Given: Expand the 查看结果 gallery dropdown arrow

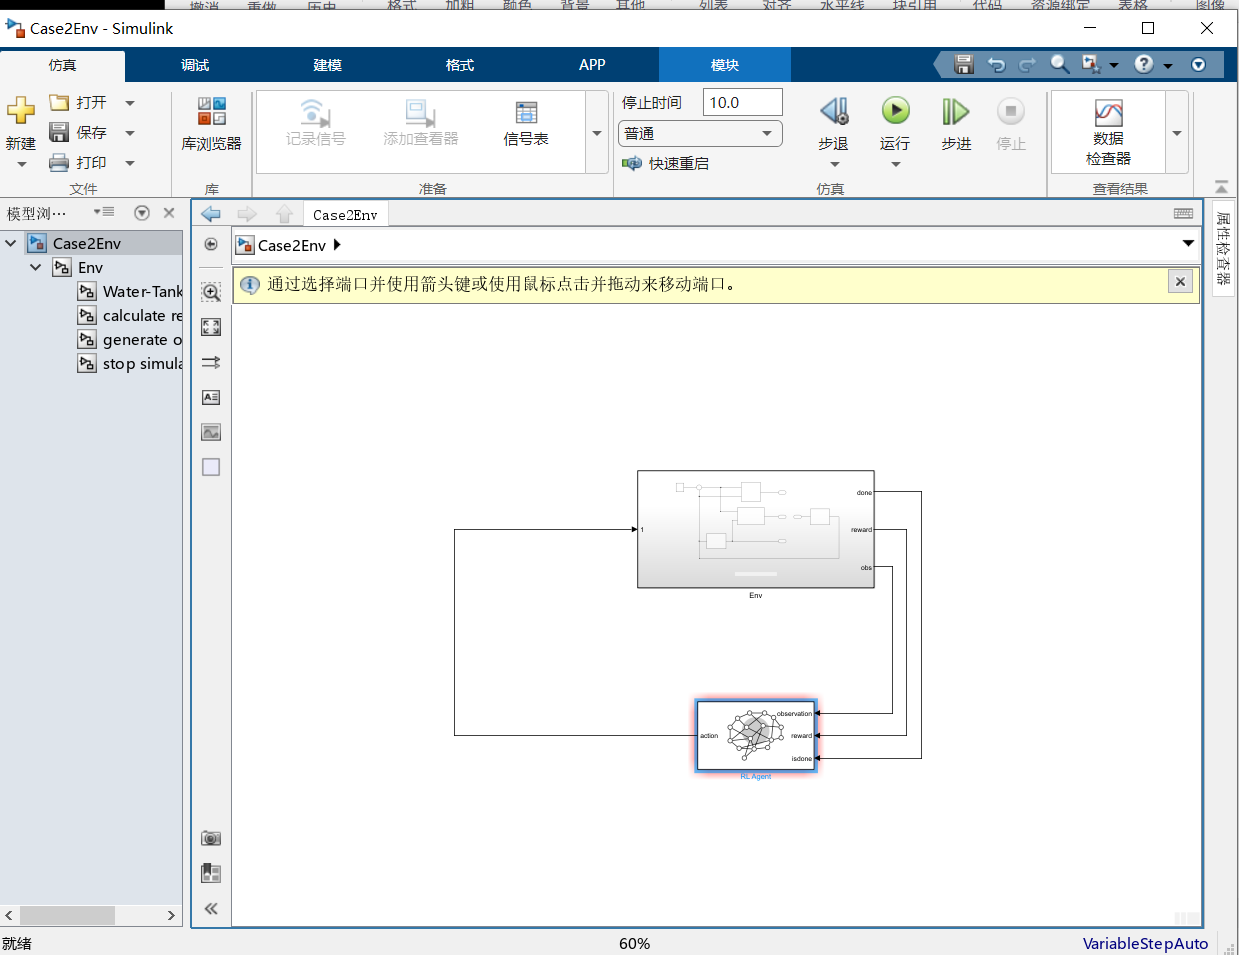Looking at the screenshot, I should 1177,133.
